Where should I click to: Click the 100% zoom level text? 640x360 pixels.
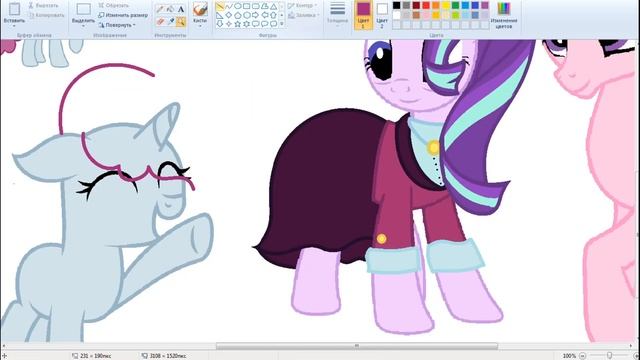(x=569, y=356)
